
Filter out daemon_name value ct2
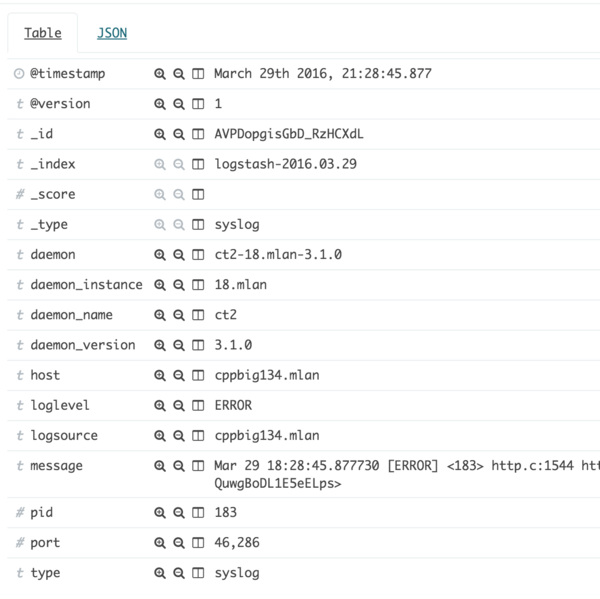coord(179,315)
